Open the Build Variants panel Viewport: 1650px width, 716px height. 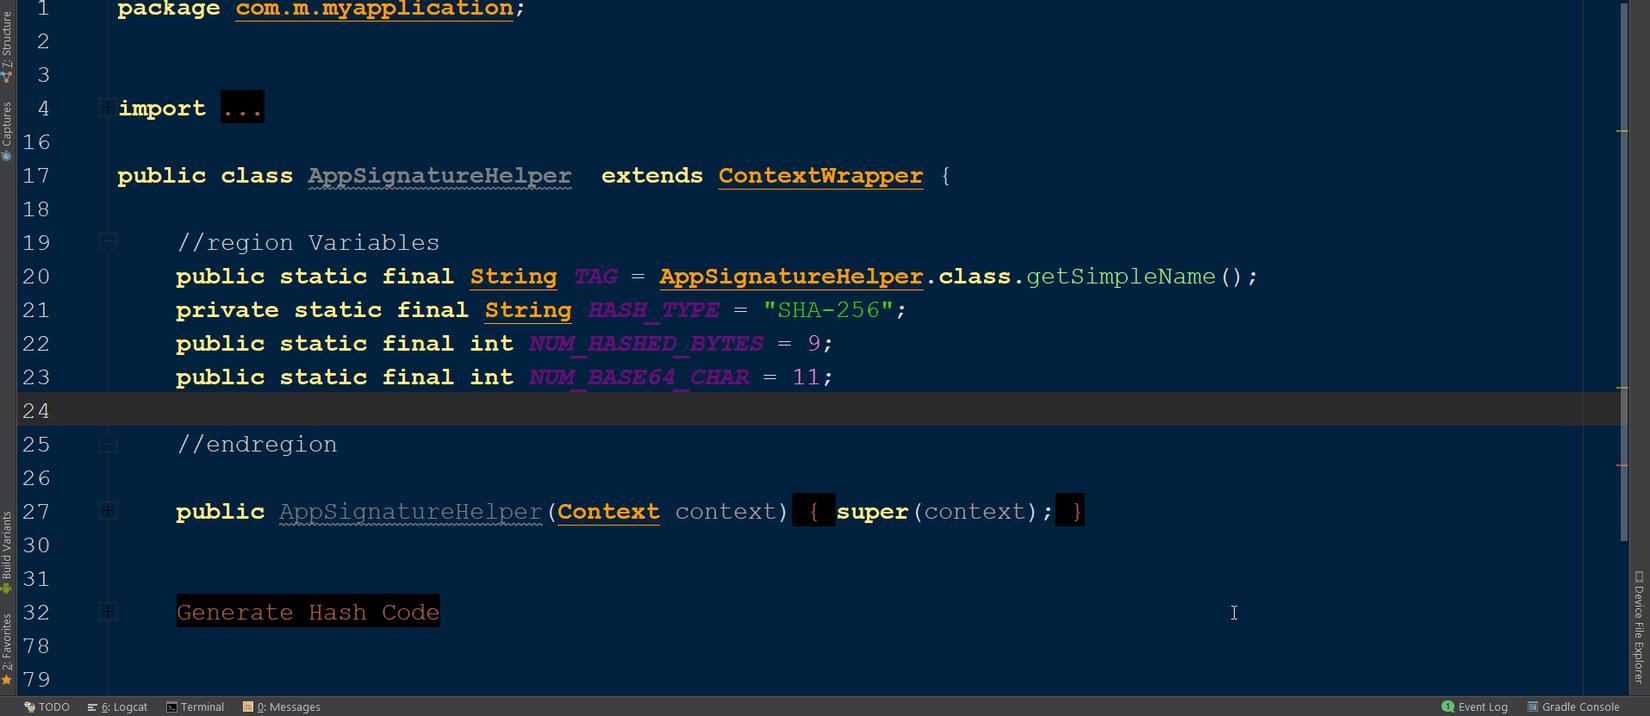(x=7, y=553)
